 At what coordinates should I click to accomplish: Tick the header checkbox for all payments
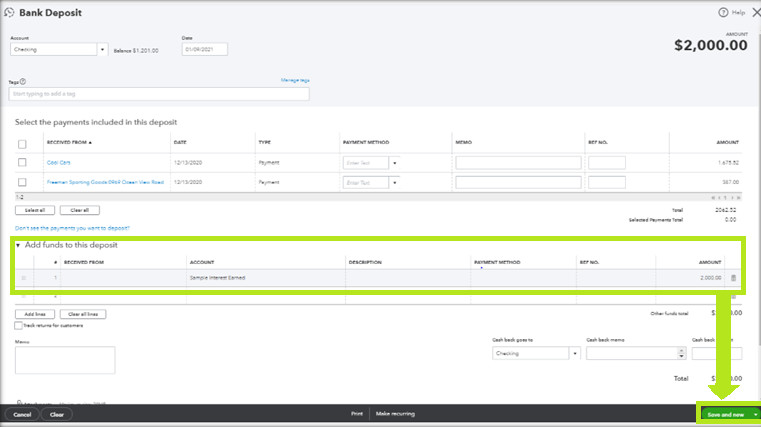(x=22, y=144)
